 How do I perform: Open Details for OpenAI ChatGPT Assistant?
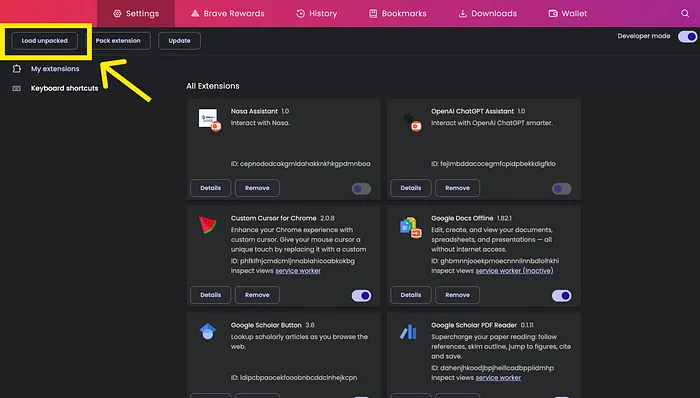pyautogui.click(x=411, y=188)
